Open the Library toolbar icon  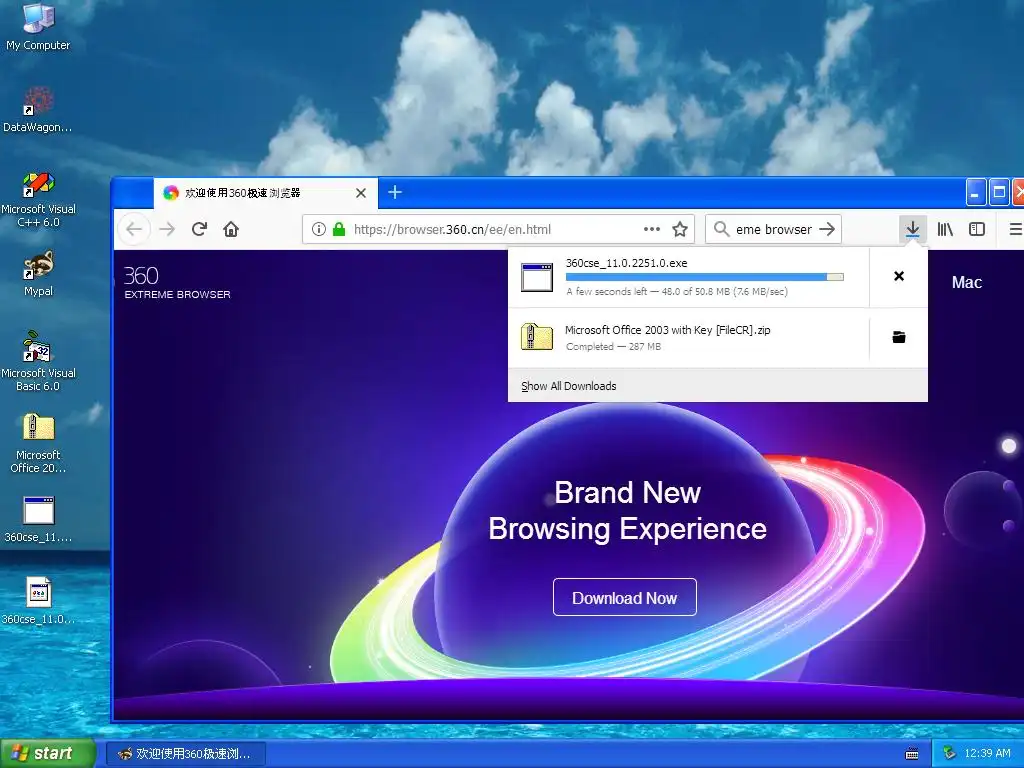pos(945,229)
